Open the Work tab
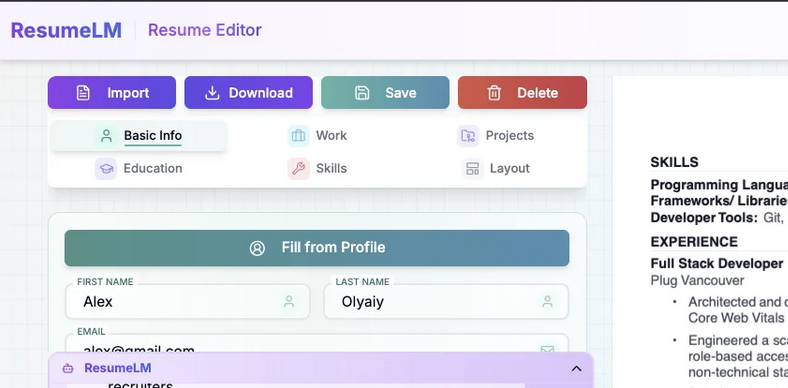 coord(317,136)
